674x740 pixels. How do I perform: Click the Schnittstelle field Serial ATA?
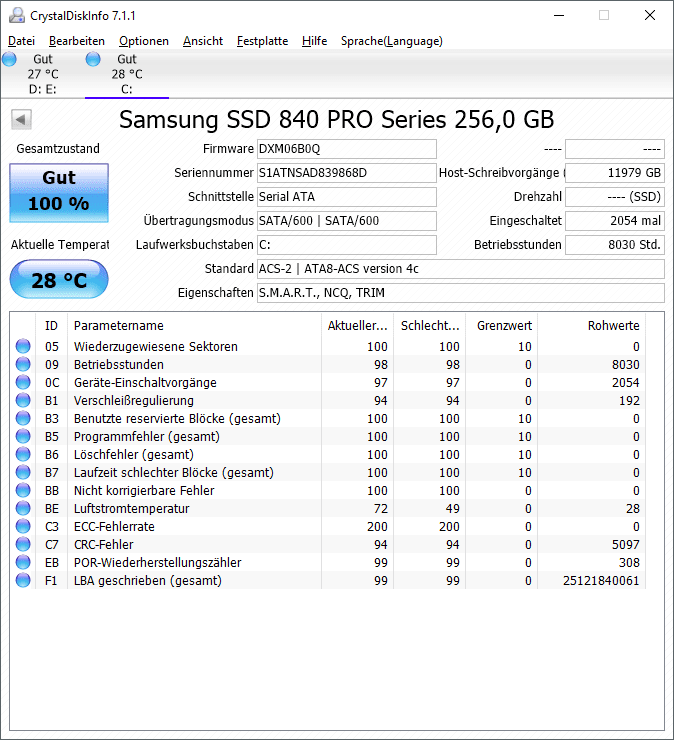point(347,197)
